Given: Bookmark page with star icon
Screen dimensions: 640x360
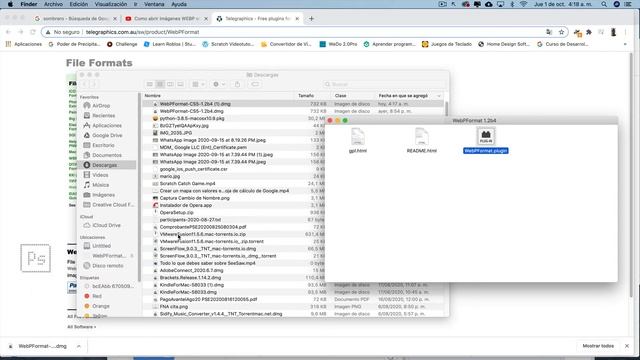Looking at the screenshot, I should click(562, 32).
